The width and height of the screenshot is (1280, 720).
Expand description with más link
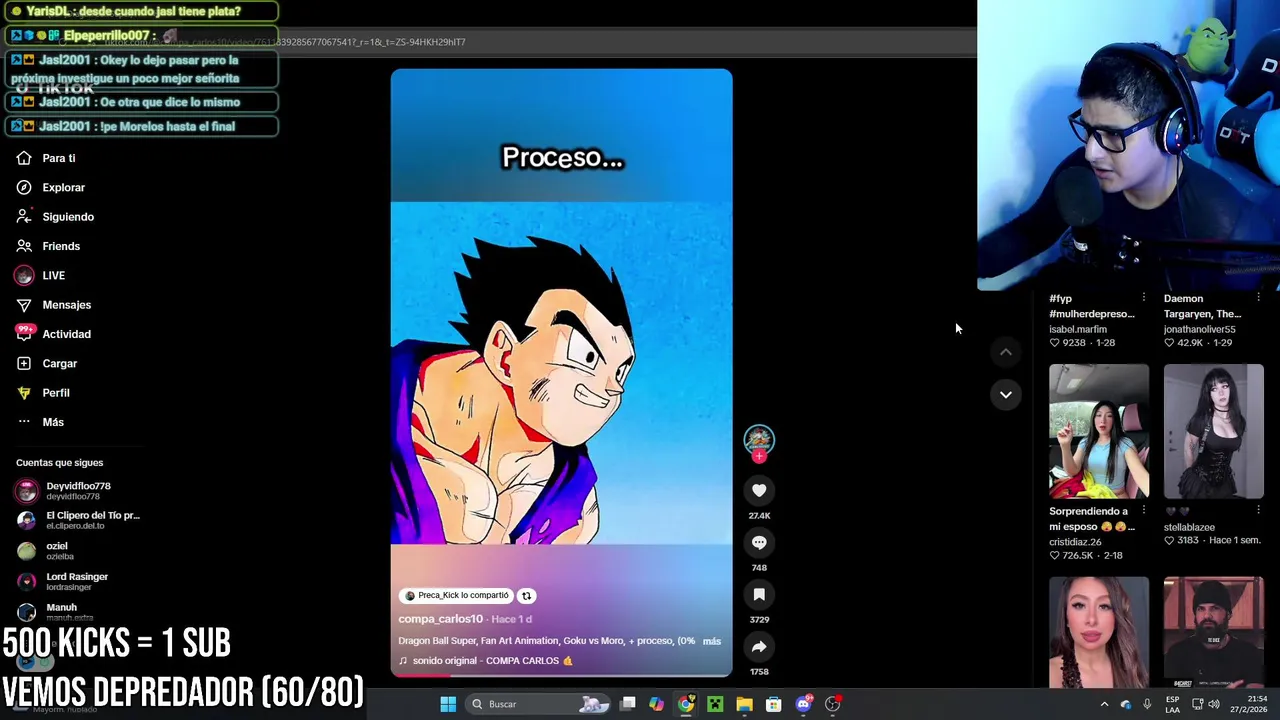(711, 641)
